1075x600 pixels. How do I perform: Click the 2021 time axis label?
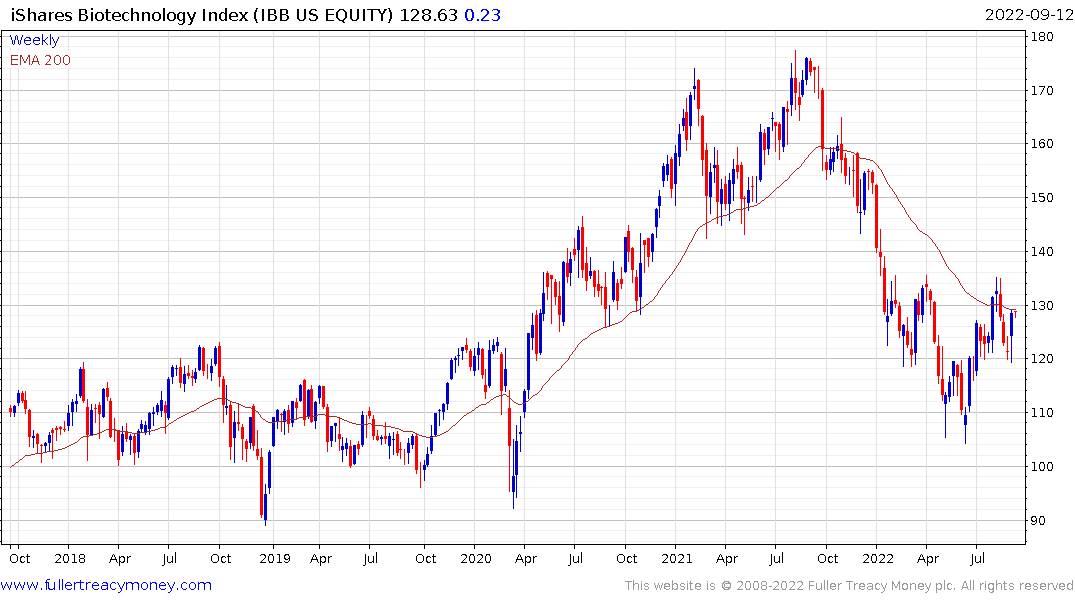677,558
